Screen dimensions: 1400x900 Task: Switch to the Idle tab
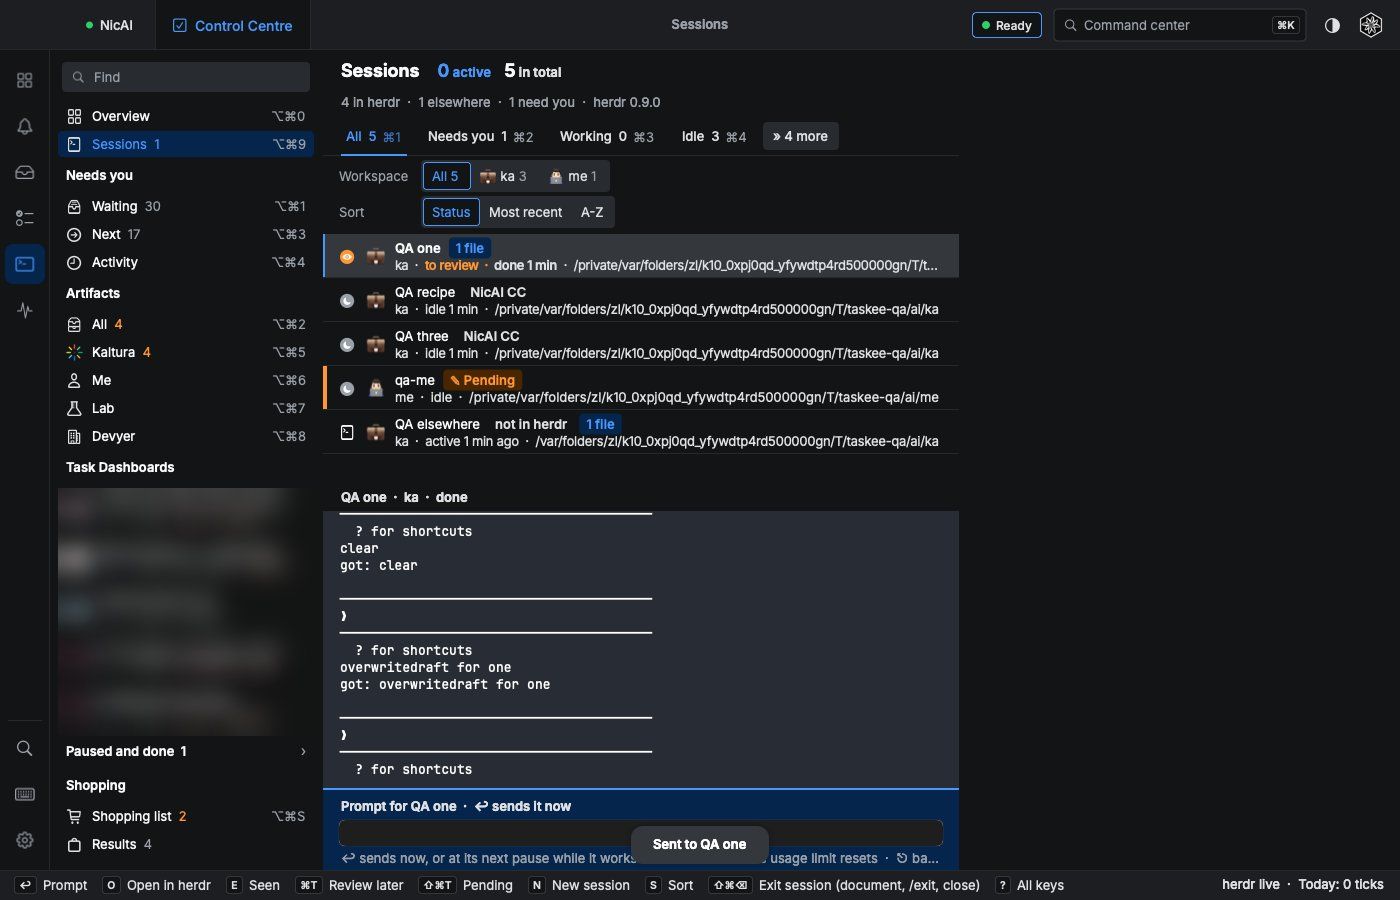(714, 136)
